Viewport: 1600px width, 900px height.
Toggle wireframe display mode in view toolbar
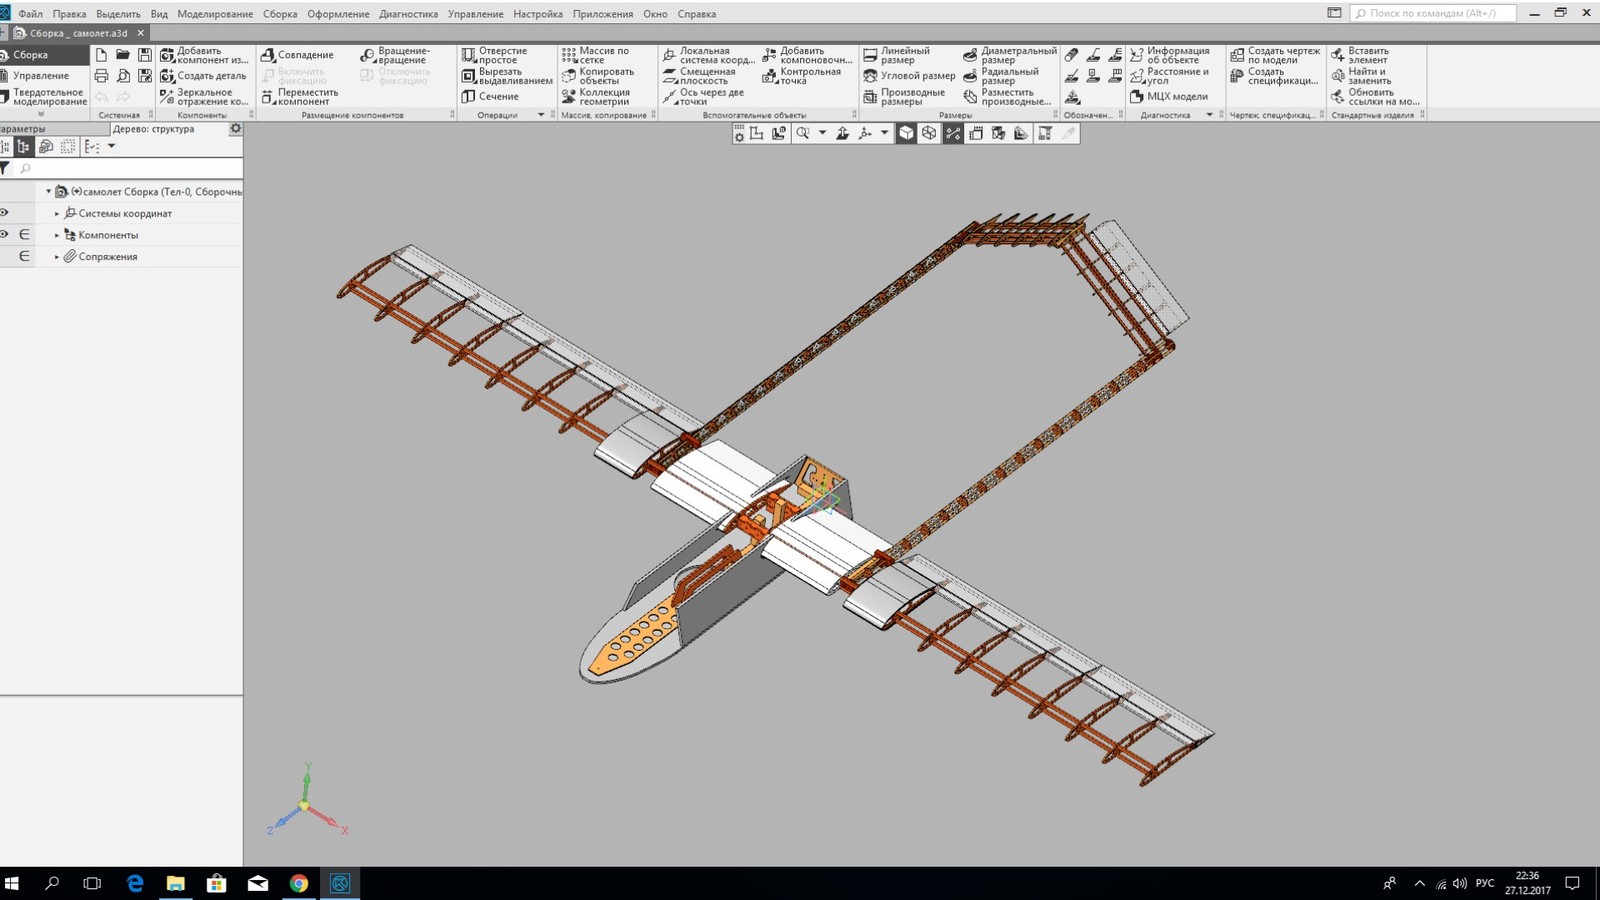(929, 133)
